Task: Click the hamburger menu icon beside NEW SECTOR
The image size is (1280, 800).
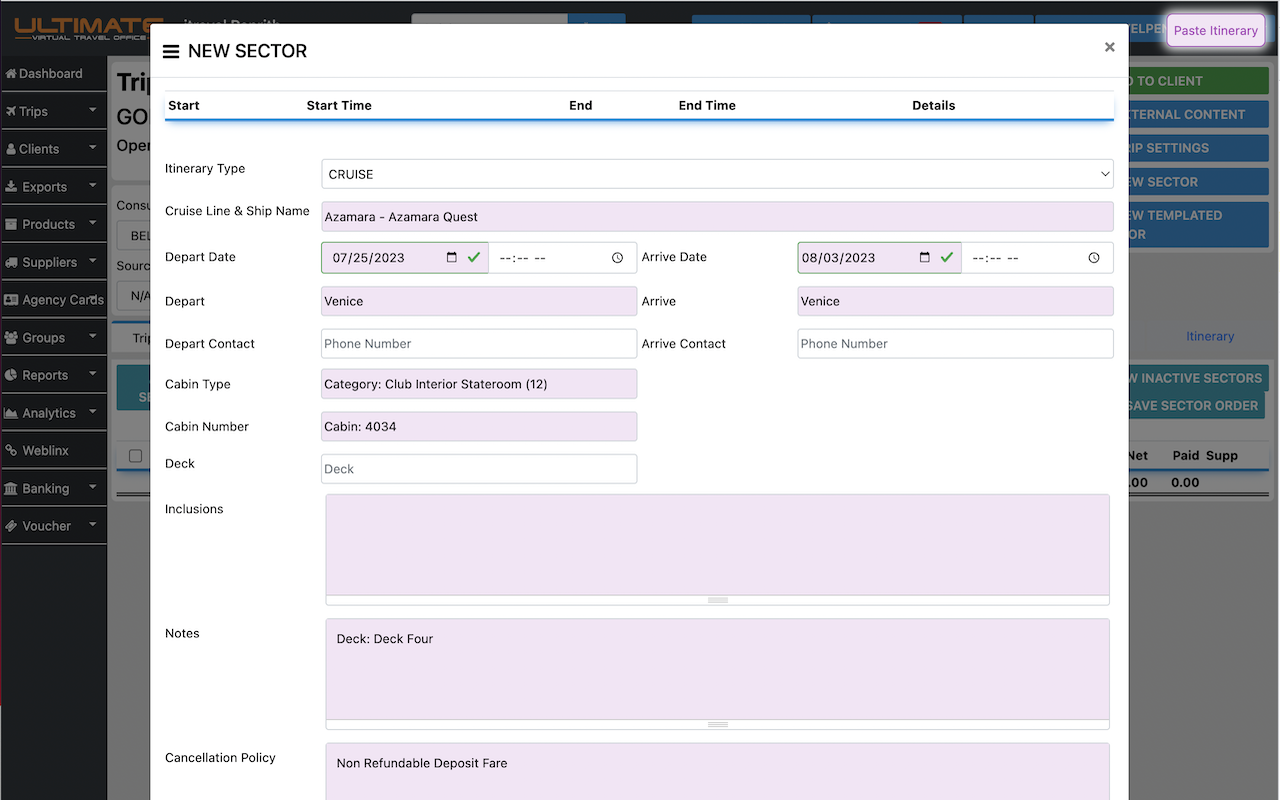Action: 171,51
